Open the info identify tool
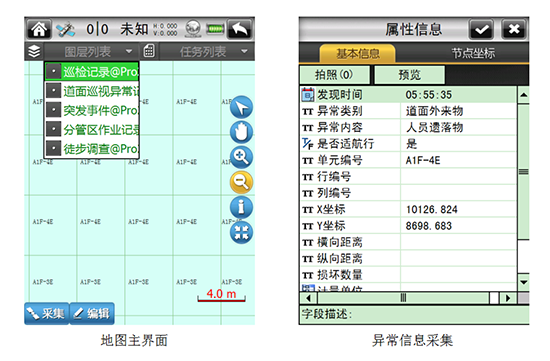 (241, 207)
